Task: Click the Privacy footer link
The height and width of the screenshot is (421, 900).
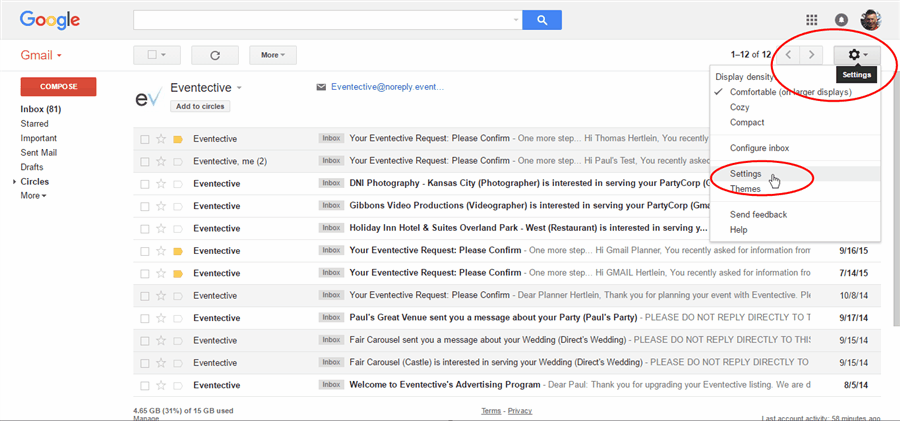Action: click(520, 411)
